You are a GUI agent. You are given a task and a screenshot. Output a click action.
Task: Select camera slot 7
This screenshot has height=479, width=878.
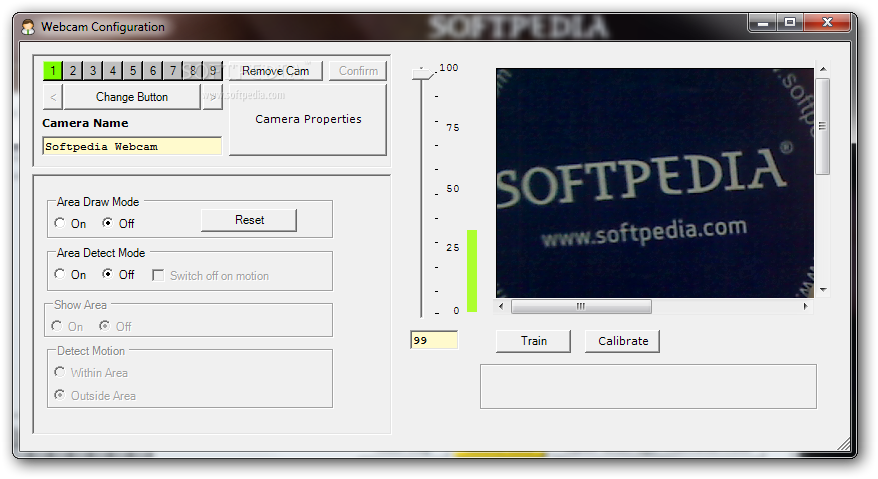tap(172, 71)
